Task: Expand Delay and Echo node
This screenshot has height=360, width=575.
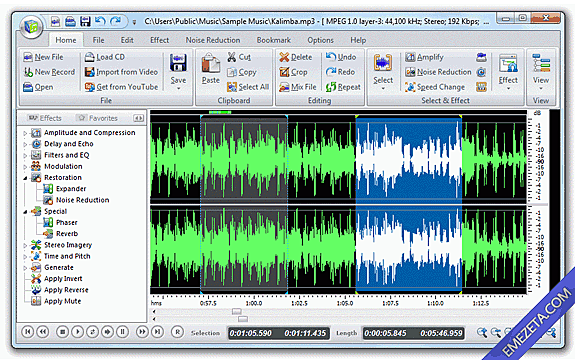Action: point(25,144)
